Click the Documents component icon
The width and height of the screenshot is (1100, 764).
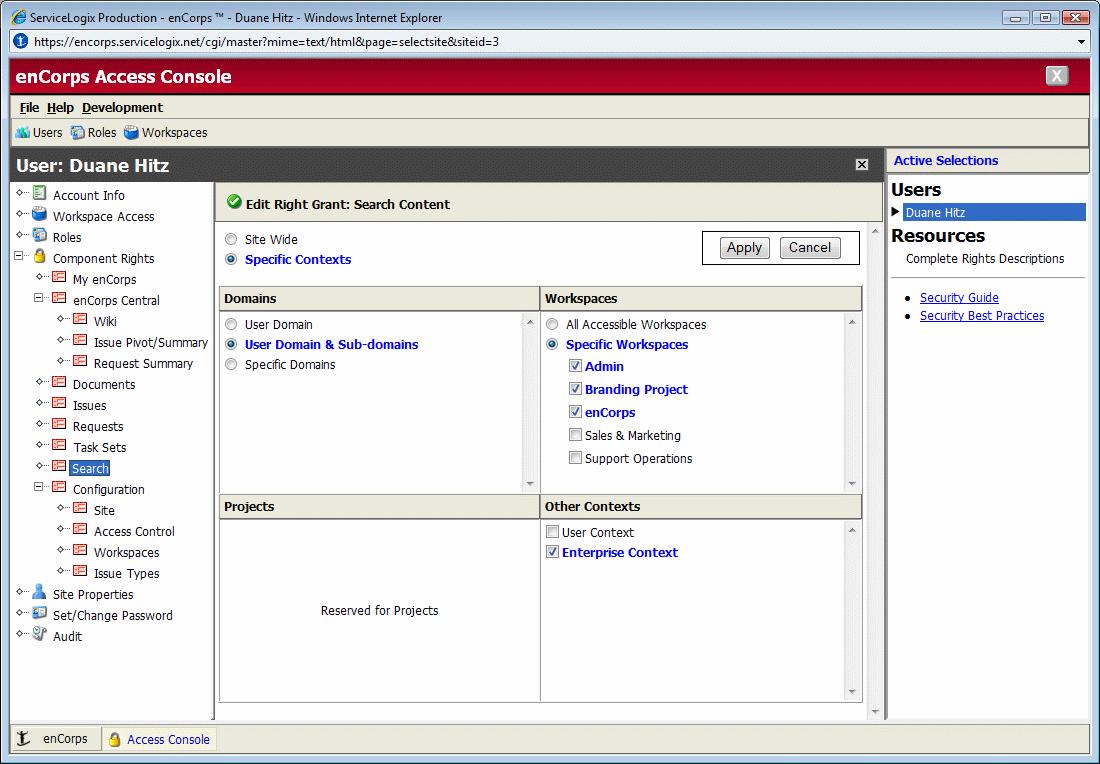[x=60, y=382]
